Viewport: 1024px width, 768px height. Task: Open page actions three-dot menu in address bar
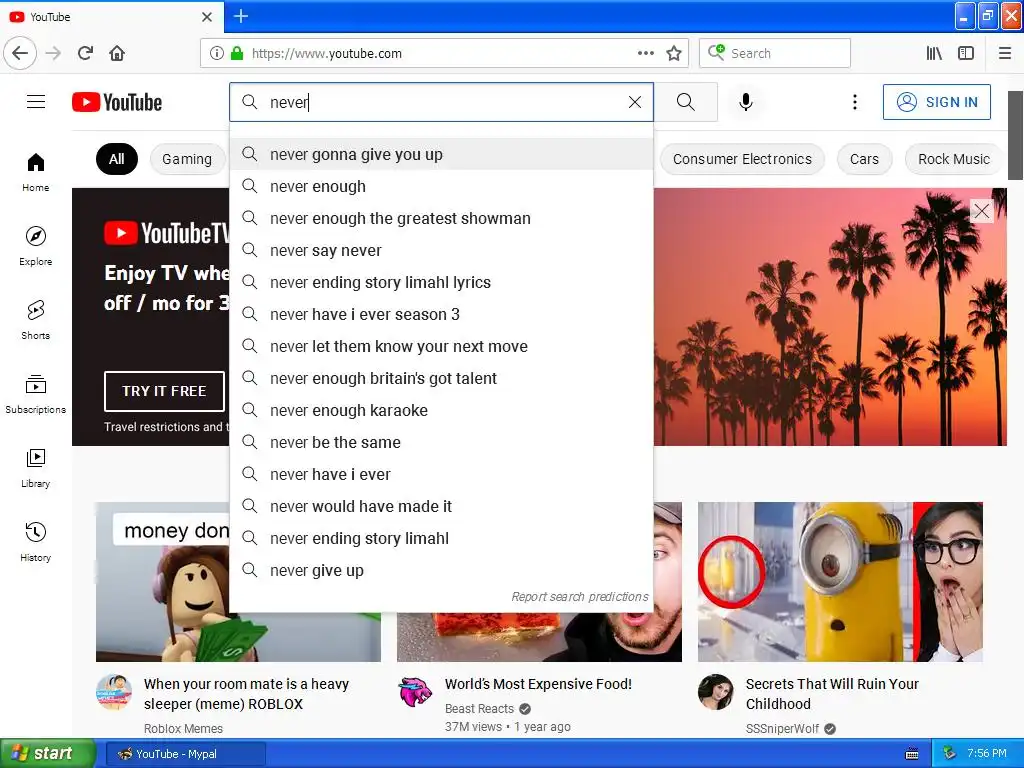click(646, 53)
